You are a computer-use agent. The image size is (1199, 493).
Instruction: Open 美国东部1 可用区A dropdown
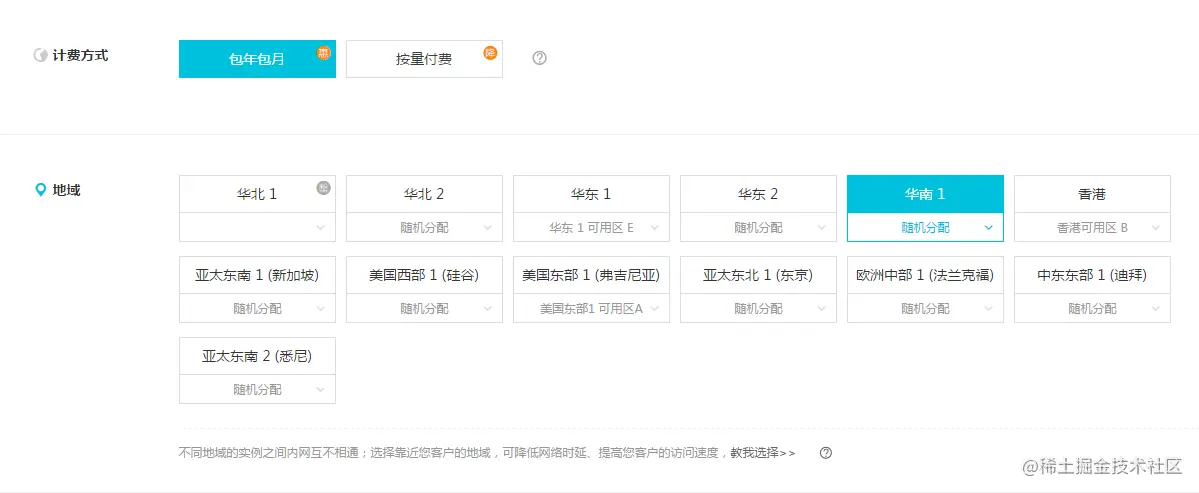coord(591,308)
